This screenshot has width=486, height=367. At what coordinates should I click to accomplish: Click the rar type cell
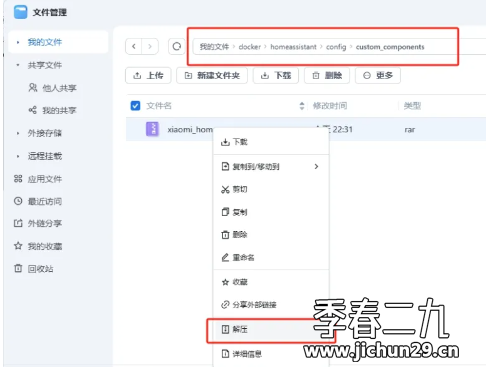[410, 130]
